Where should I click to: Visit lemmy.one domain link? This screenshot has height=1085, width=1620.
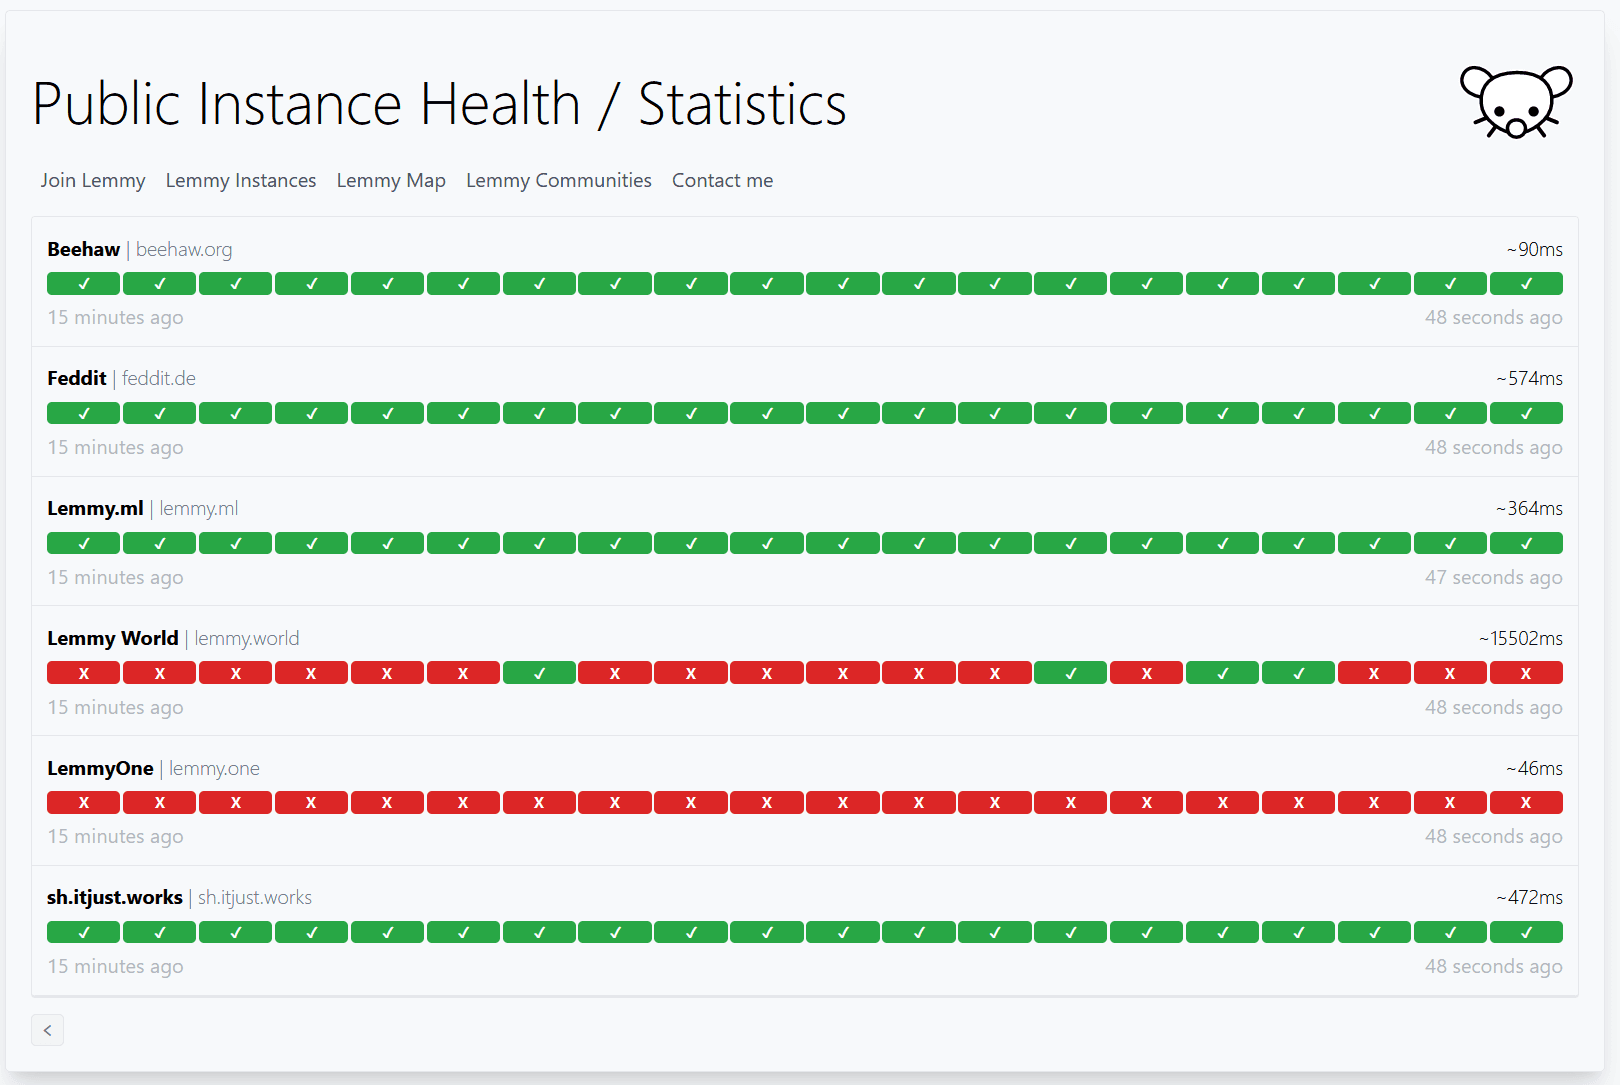214,769
